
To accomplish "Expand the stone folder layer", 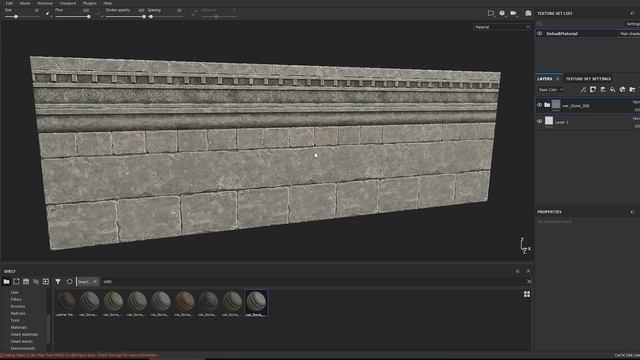I will 547,105.
